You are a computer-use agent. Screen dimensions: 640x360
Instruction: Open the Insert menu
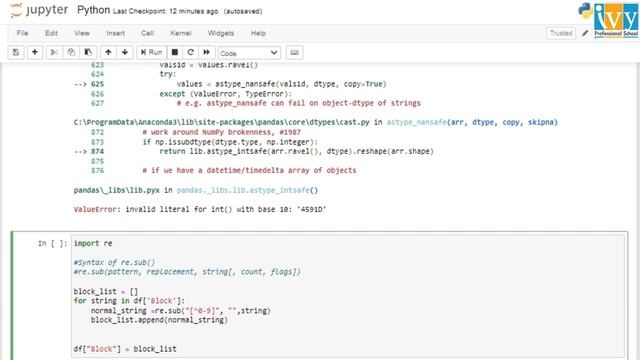pyautogui.click(x=116, y=33)
